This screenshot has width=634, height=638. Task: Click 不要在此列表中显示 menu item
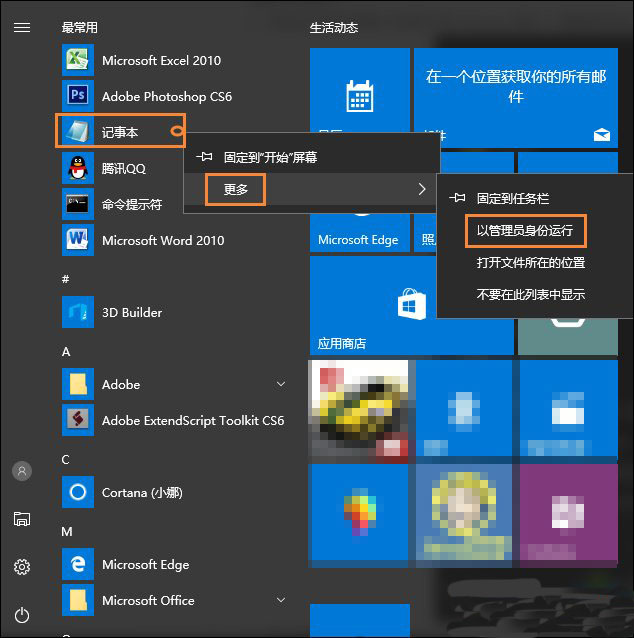pos(530,295)
